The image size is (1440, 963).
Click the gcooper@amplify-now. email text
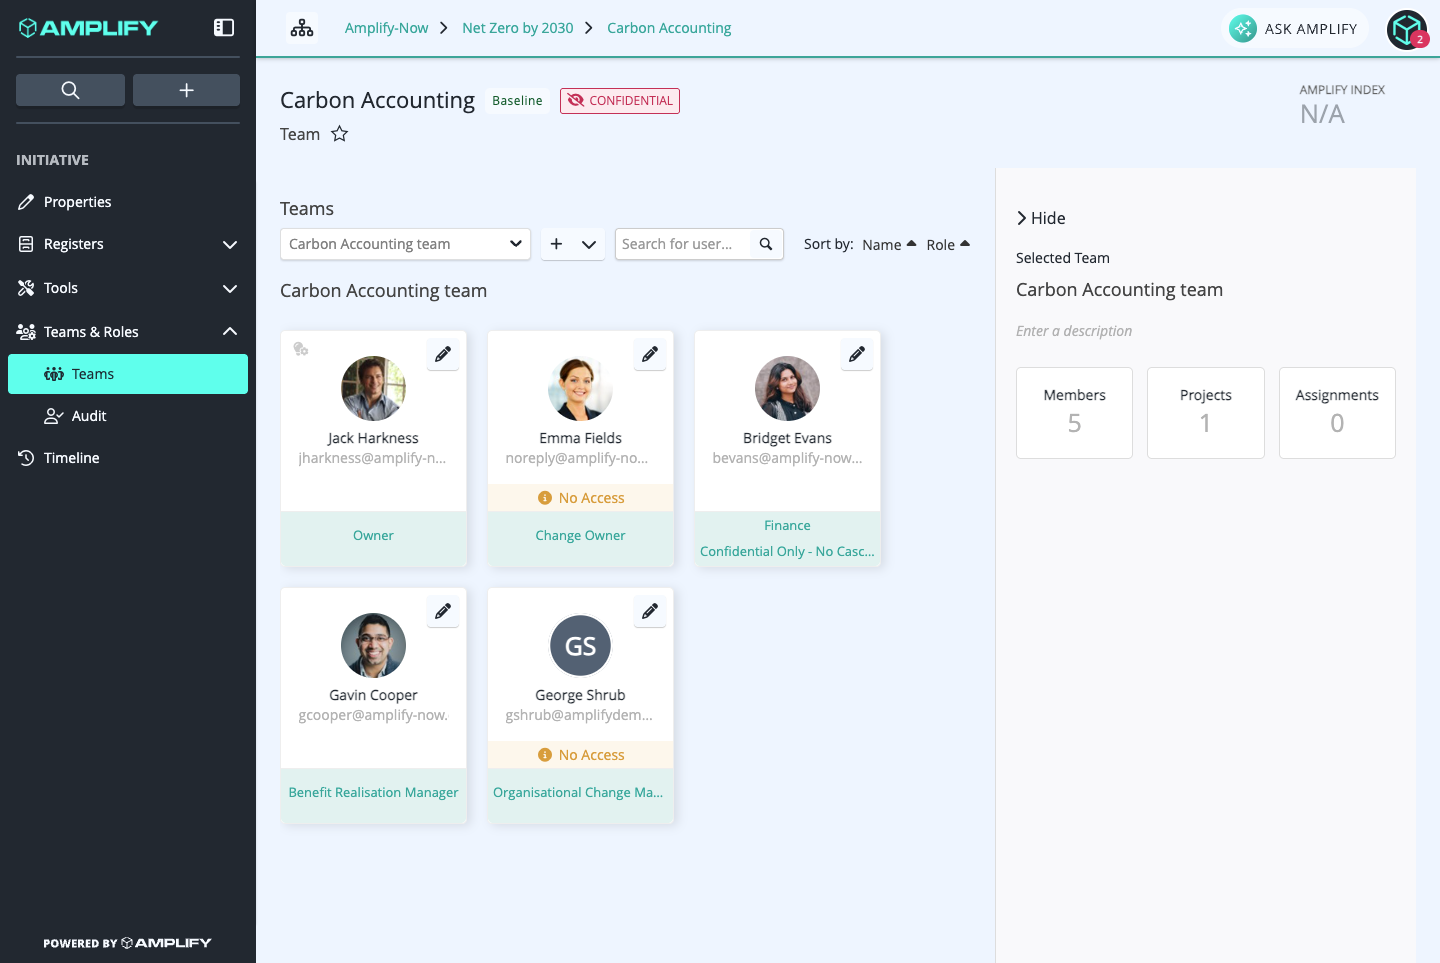[x=373, y=715]
